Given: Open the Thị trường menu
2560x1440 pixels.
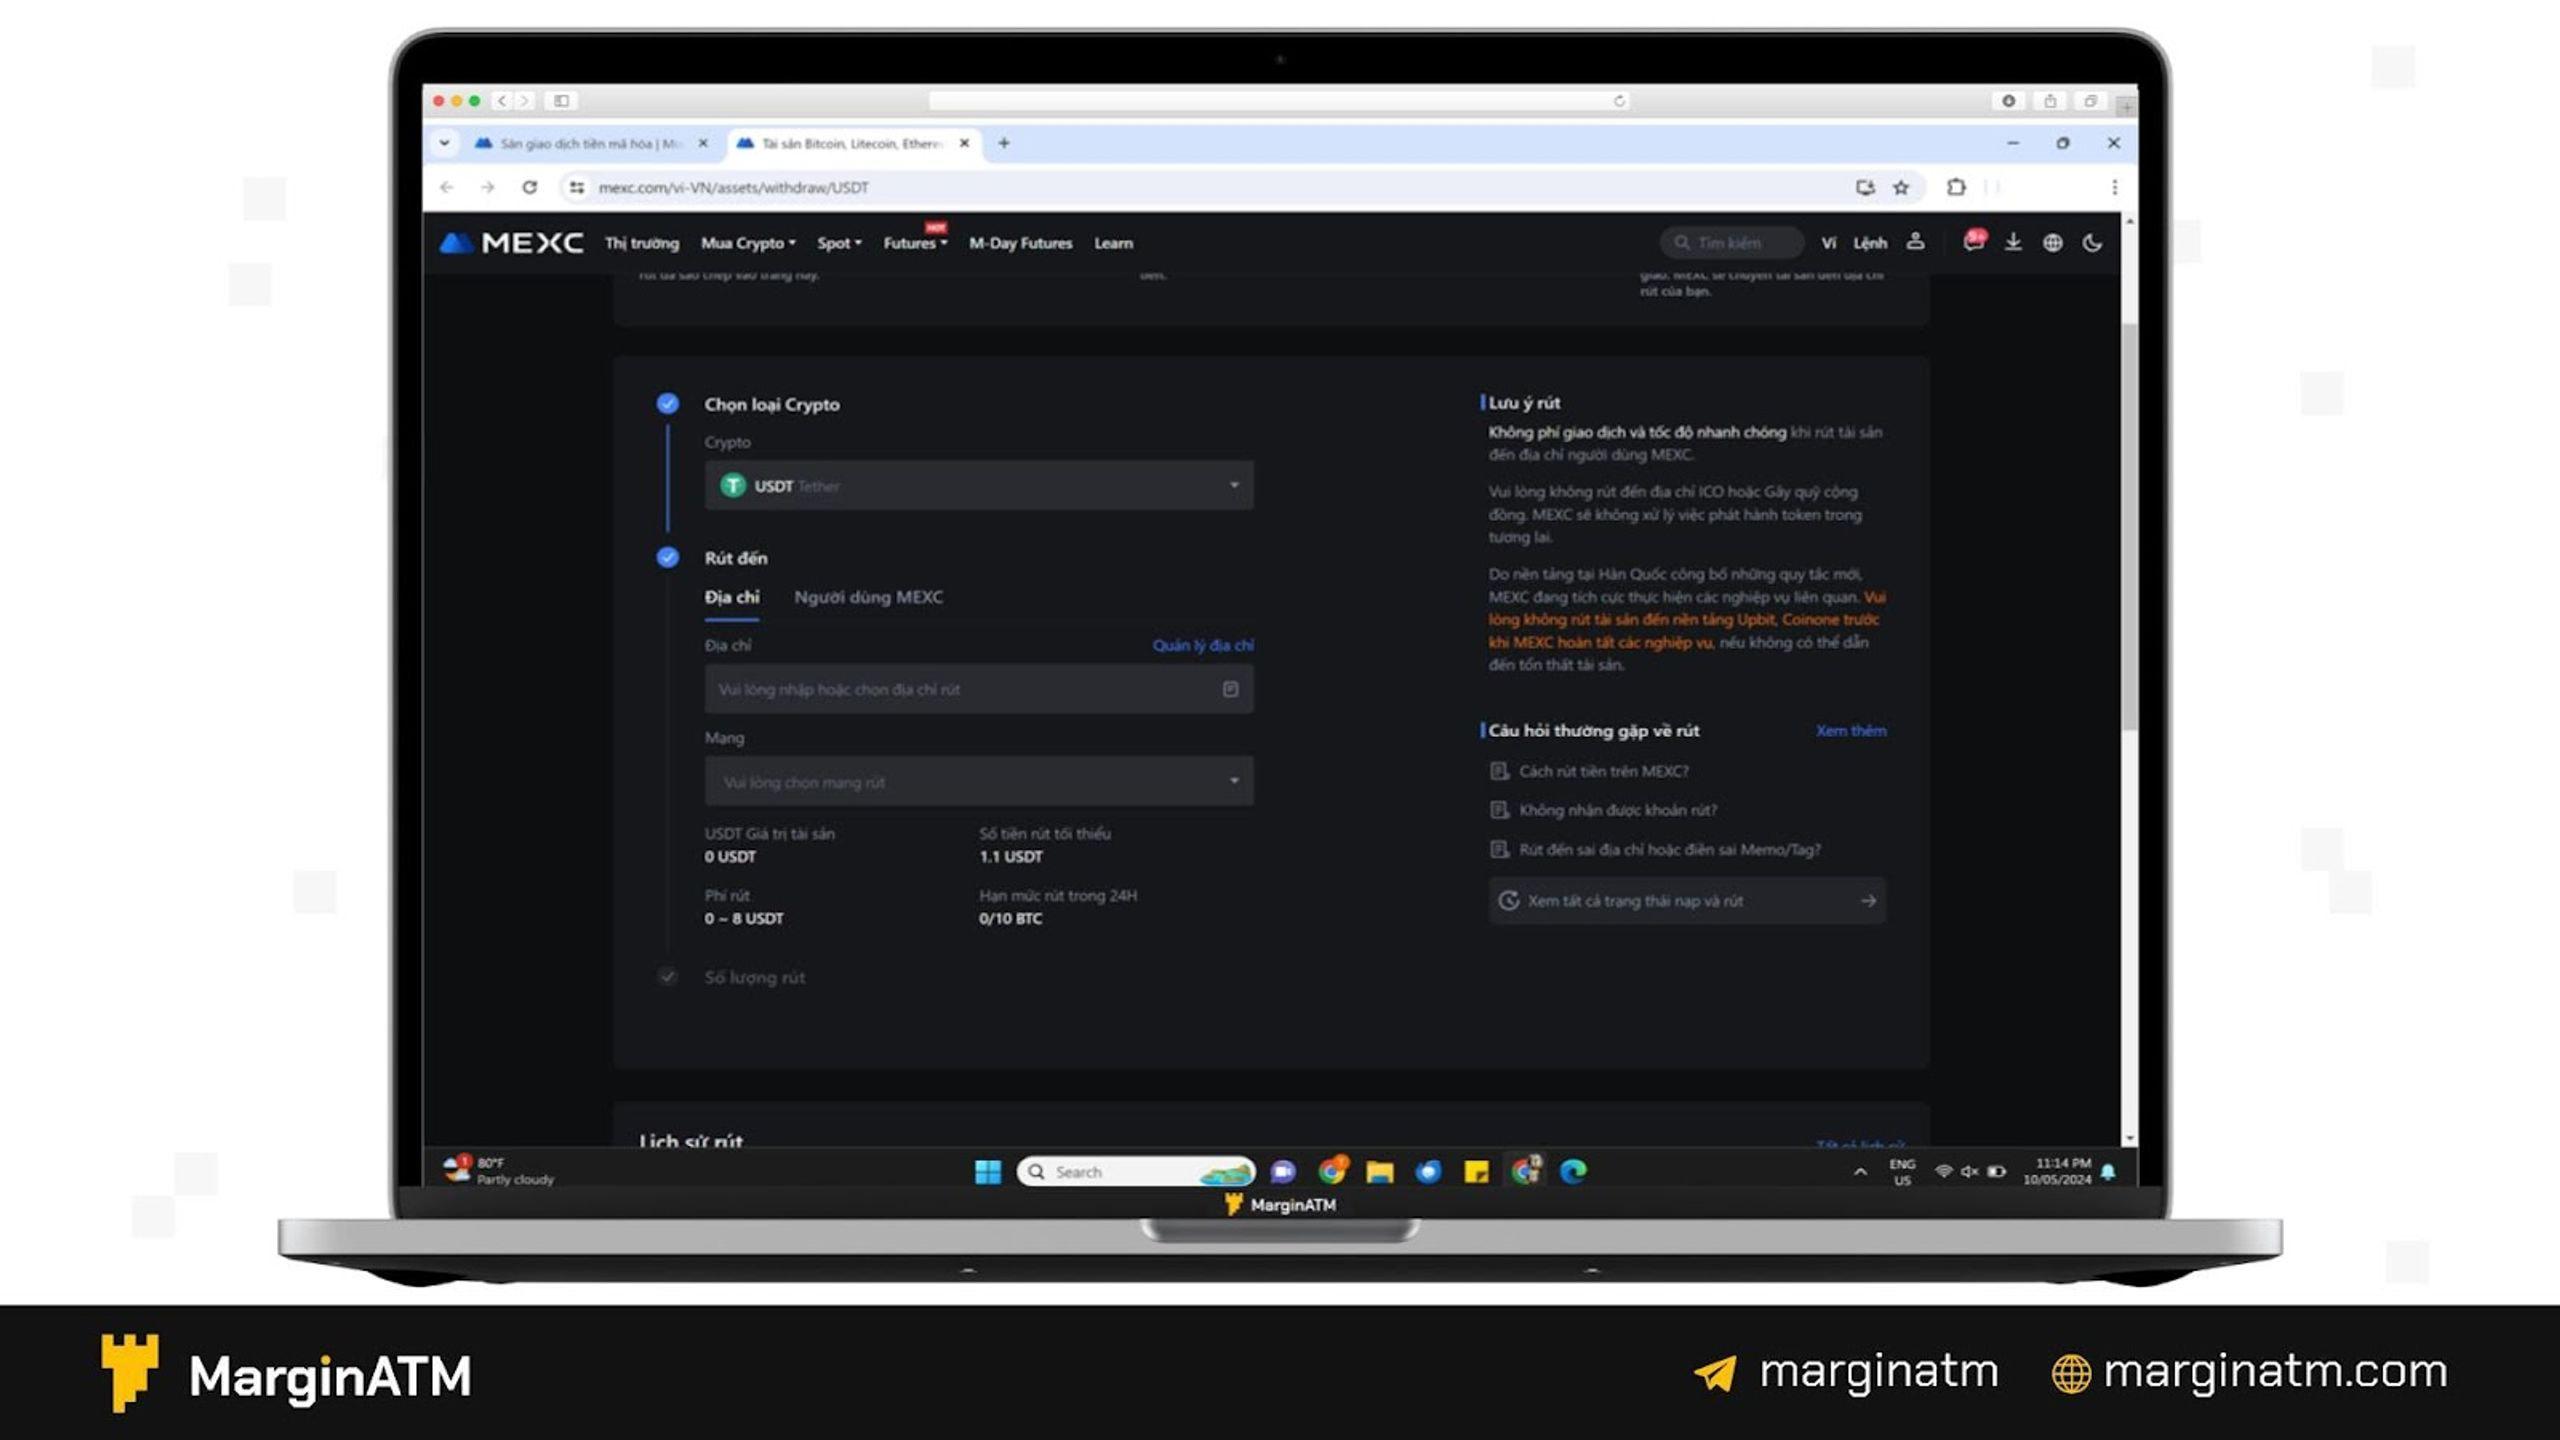Looking at the screenshot, I should pyautogui.click(x=641, y=243).
